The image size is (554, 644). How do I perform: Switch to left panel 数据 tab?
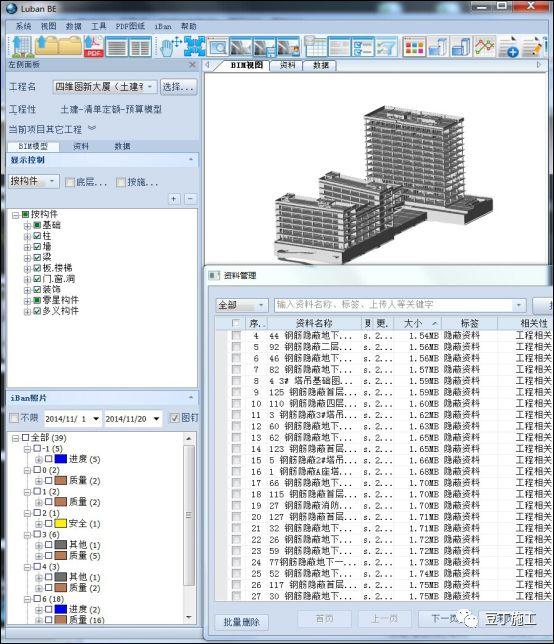point(122,146)
